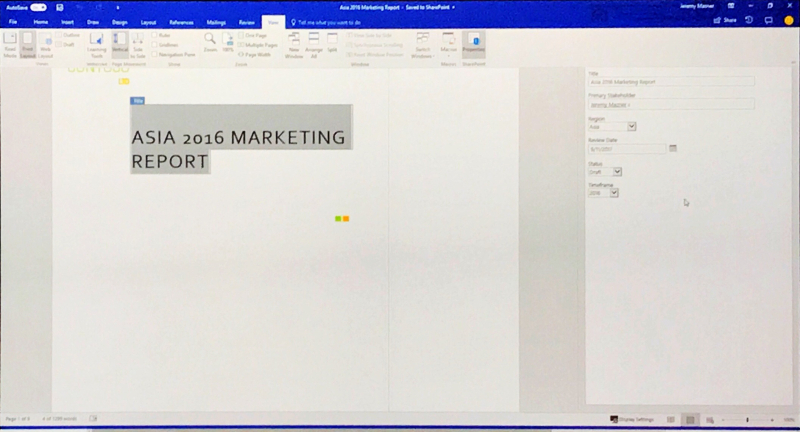Viewport: 800px width, 432px height.
Task: Open the Mailings tab
Action: pos(216,22)
